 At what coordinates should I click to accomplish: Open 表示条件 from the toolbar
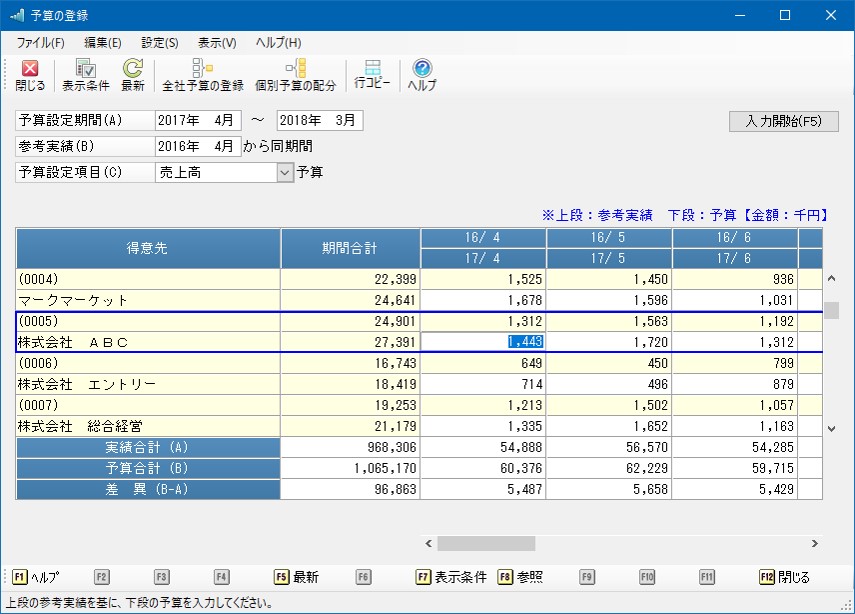tap(86, 75)
